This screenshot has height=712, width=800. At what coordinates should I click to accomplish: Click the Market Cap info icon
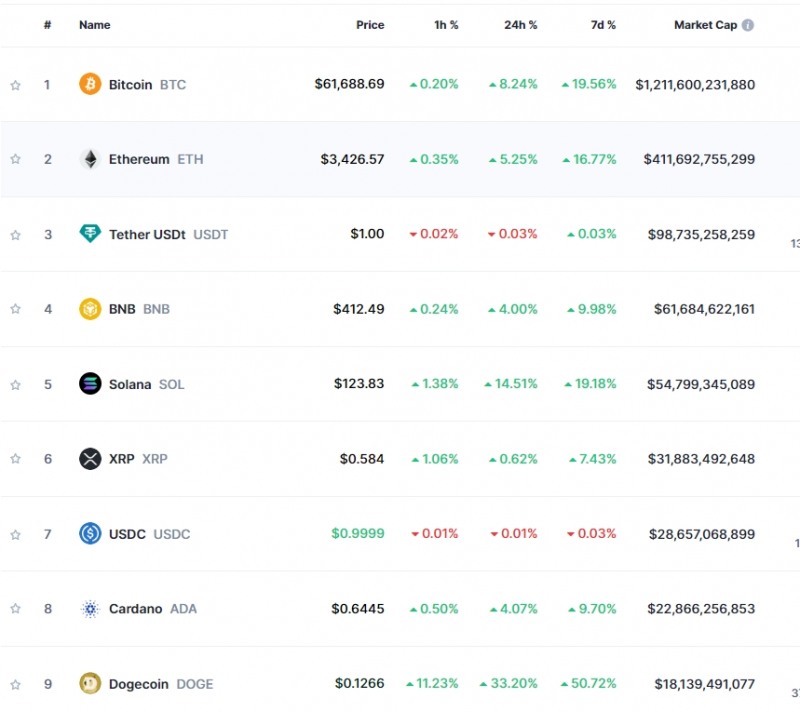click(x=748, y=25)
